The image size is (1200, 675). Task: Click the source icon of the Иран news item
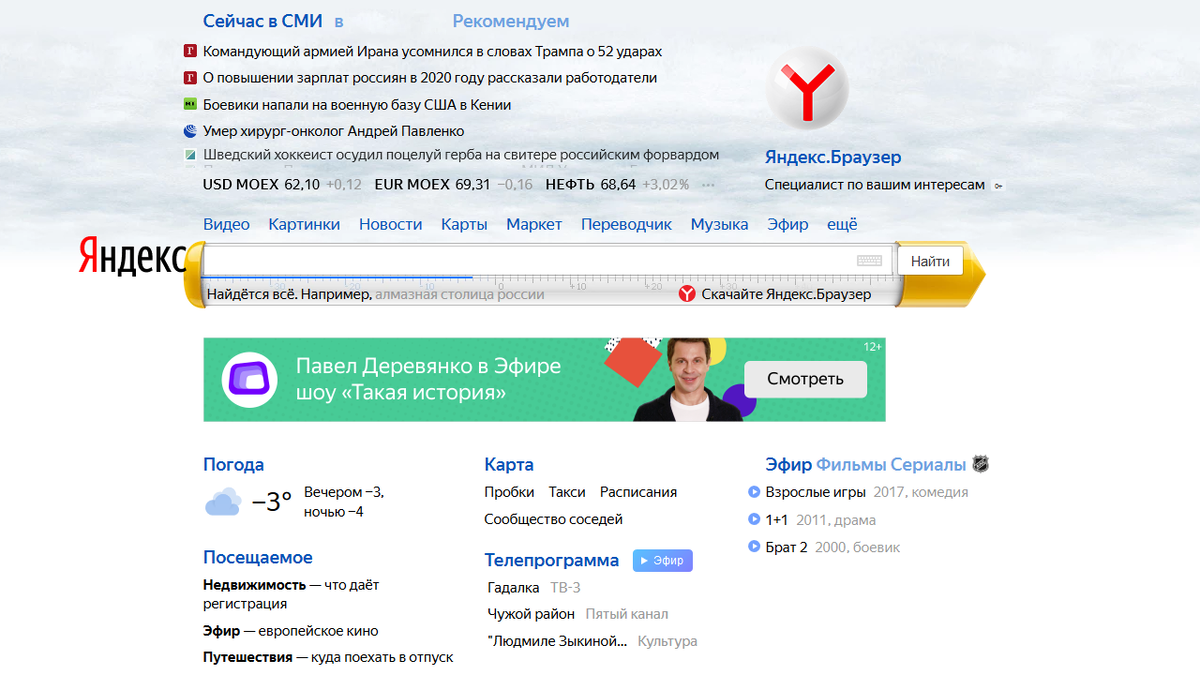(x=190, y=51)
